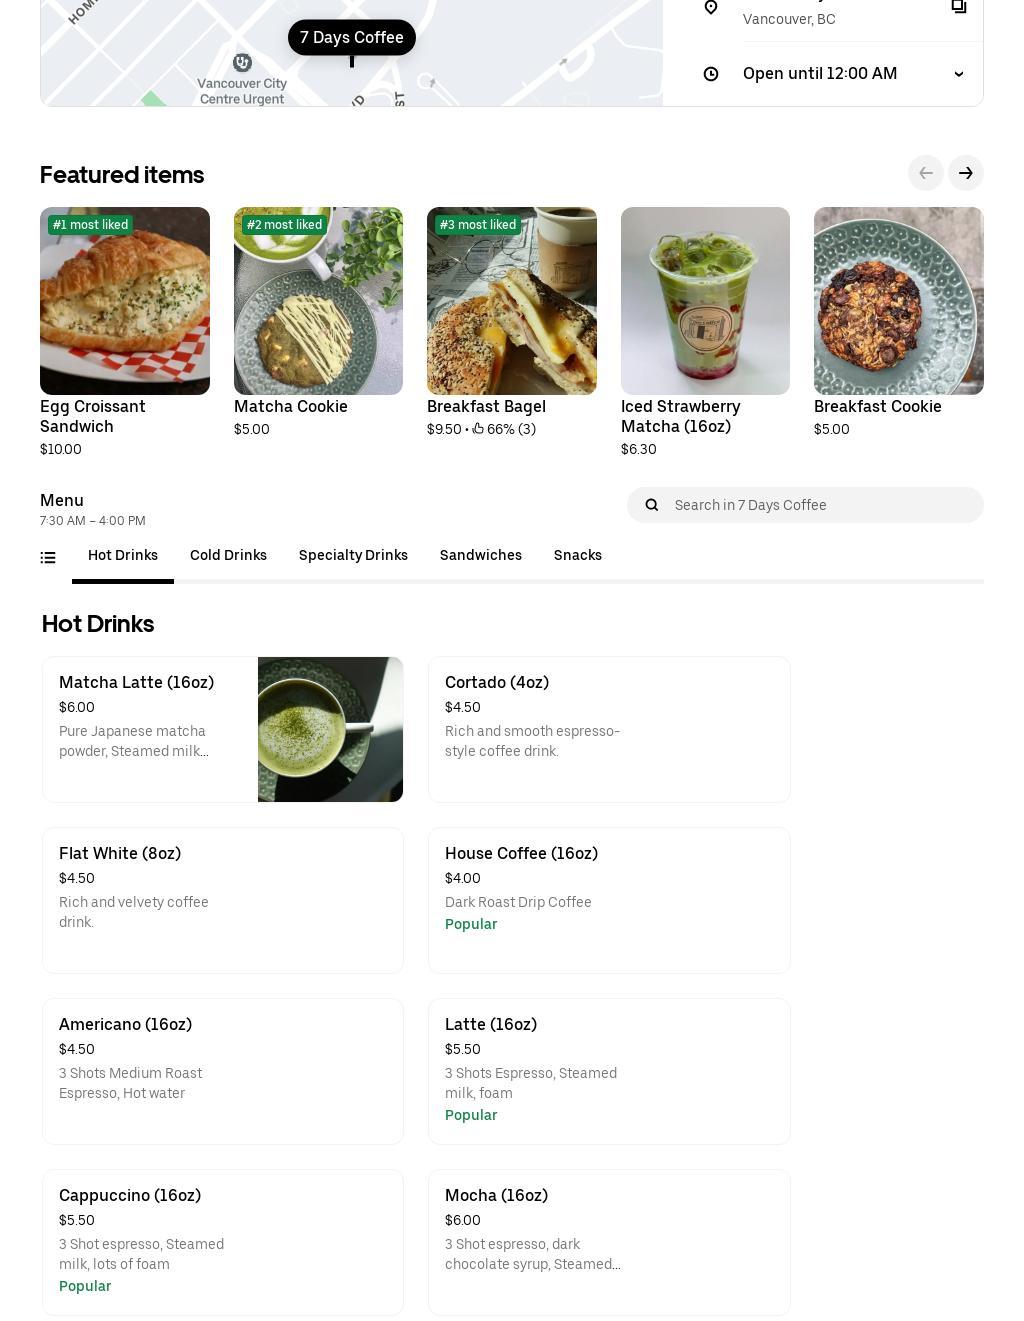Viewport: 1024px width, 1321px height.
Task: Click the previous featured items arrow
Action: tap(926, 173)
